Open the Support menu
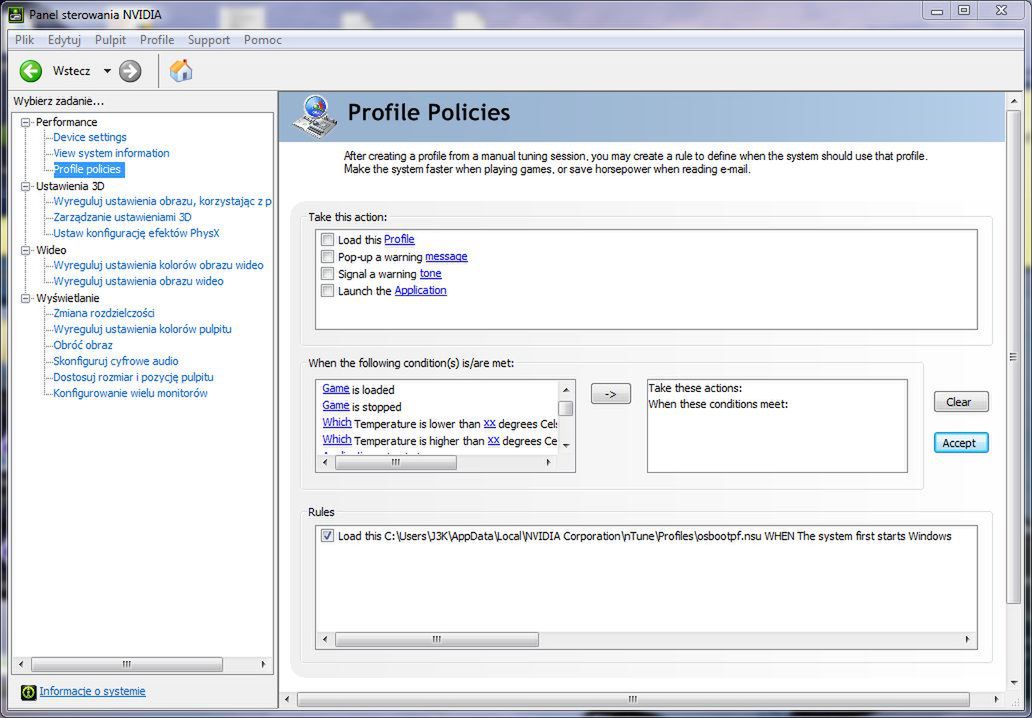Image resolution: width=1032 pixels, height=718 pixels. coord(209,39)
